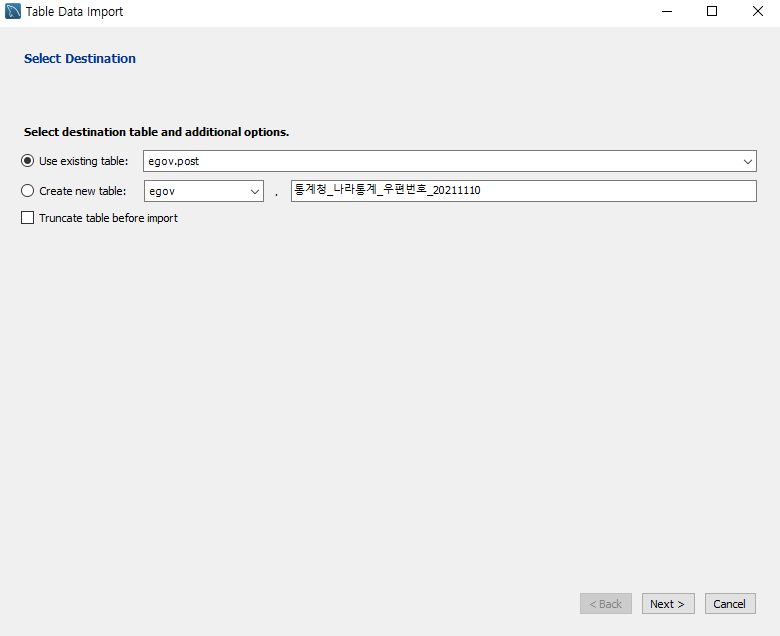The width and height of the screenshot is (780, 636).
Task: Maximize the Table Data Import window
Action: 712,11
